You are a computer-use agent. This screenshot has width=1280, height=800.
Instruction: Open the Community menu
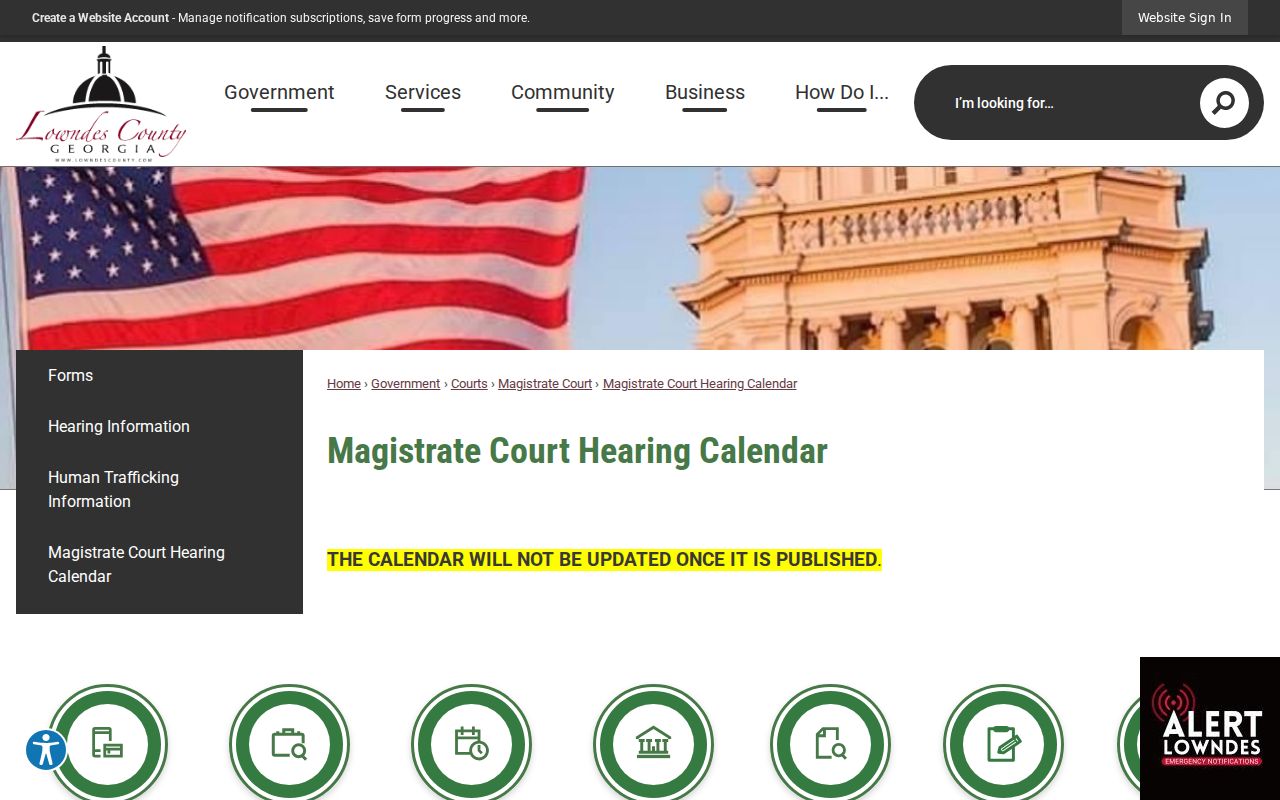pos(563,93)
